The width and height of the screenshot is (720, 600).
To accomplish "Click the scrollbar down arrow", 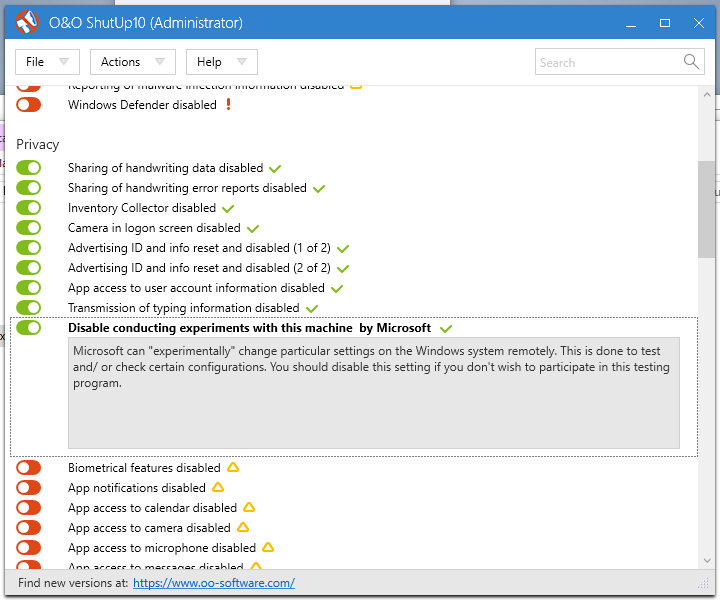I will coord(707,561).
